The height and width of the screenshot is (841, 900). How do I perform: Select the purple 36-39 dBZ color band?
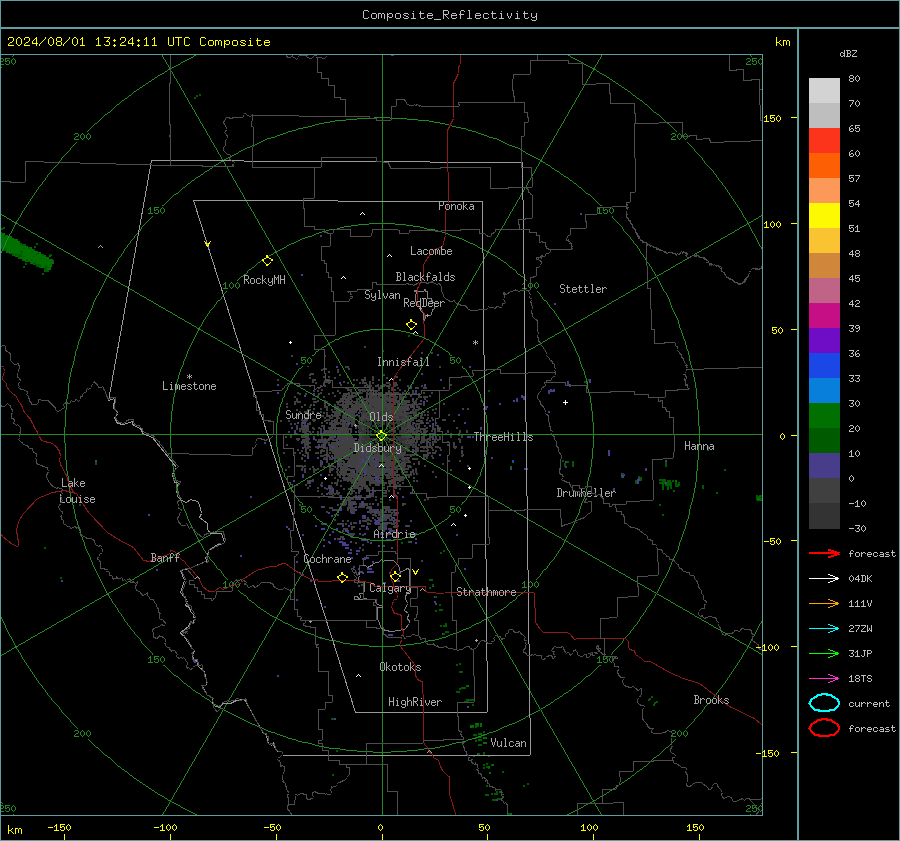tap(824, 340)
